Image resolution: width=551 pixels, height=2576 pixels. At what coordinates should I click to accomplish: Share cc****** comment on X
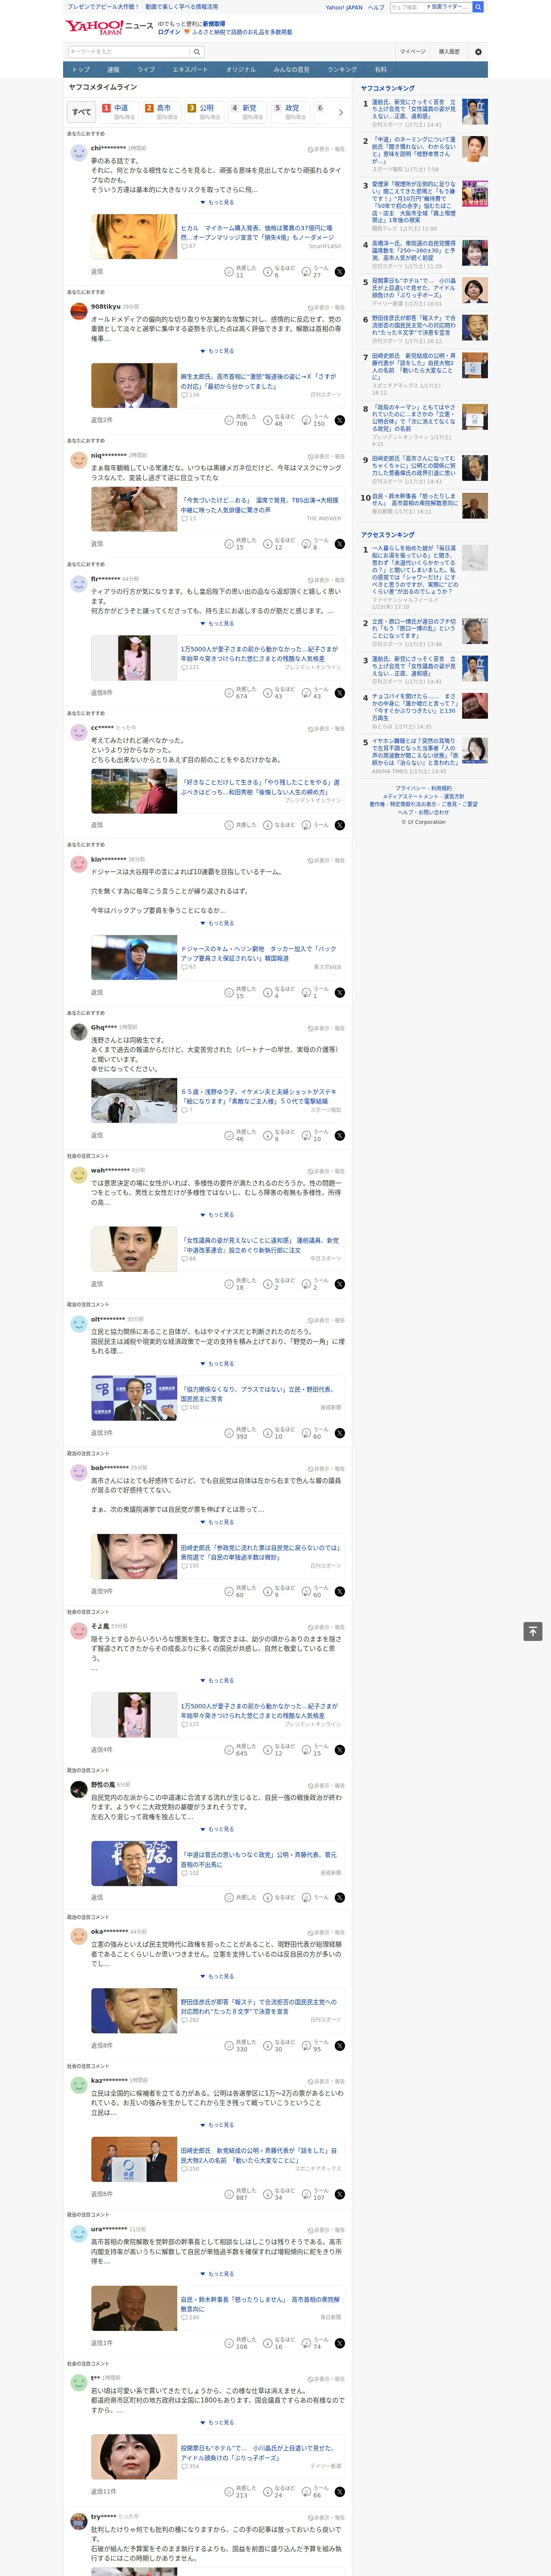[340, 825]
